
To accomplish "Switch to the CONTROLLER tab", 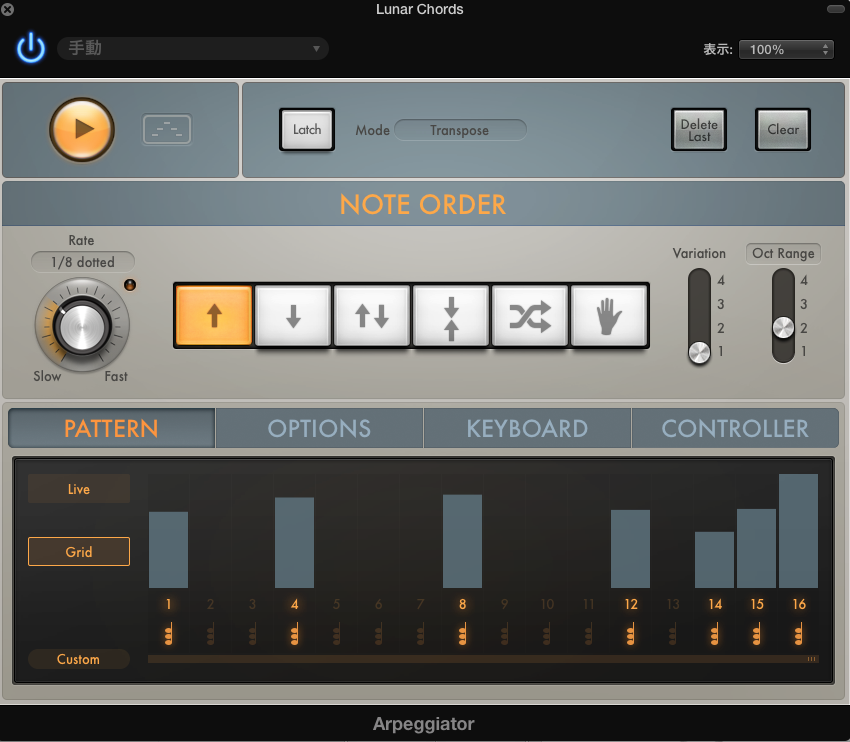I will (x=735, y=428).
